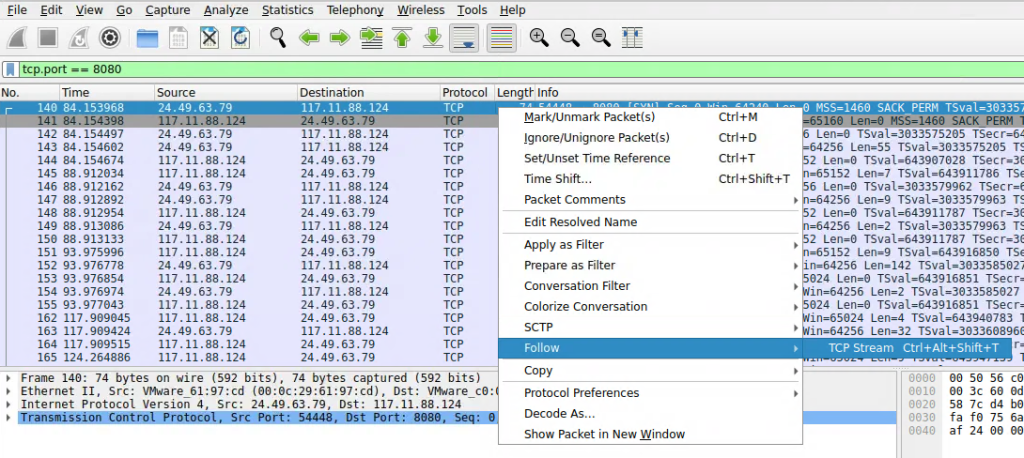Click the tcp.port display filter field
1024x458 pixels.
(x=500, y=70)
